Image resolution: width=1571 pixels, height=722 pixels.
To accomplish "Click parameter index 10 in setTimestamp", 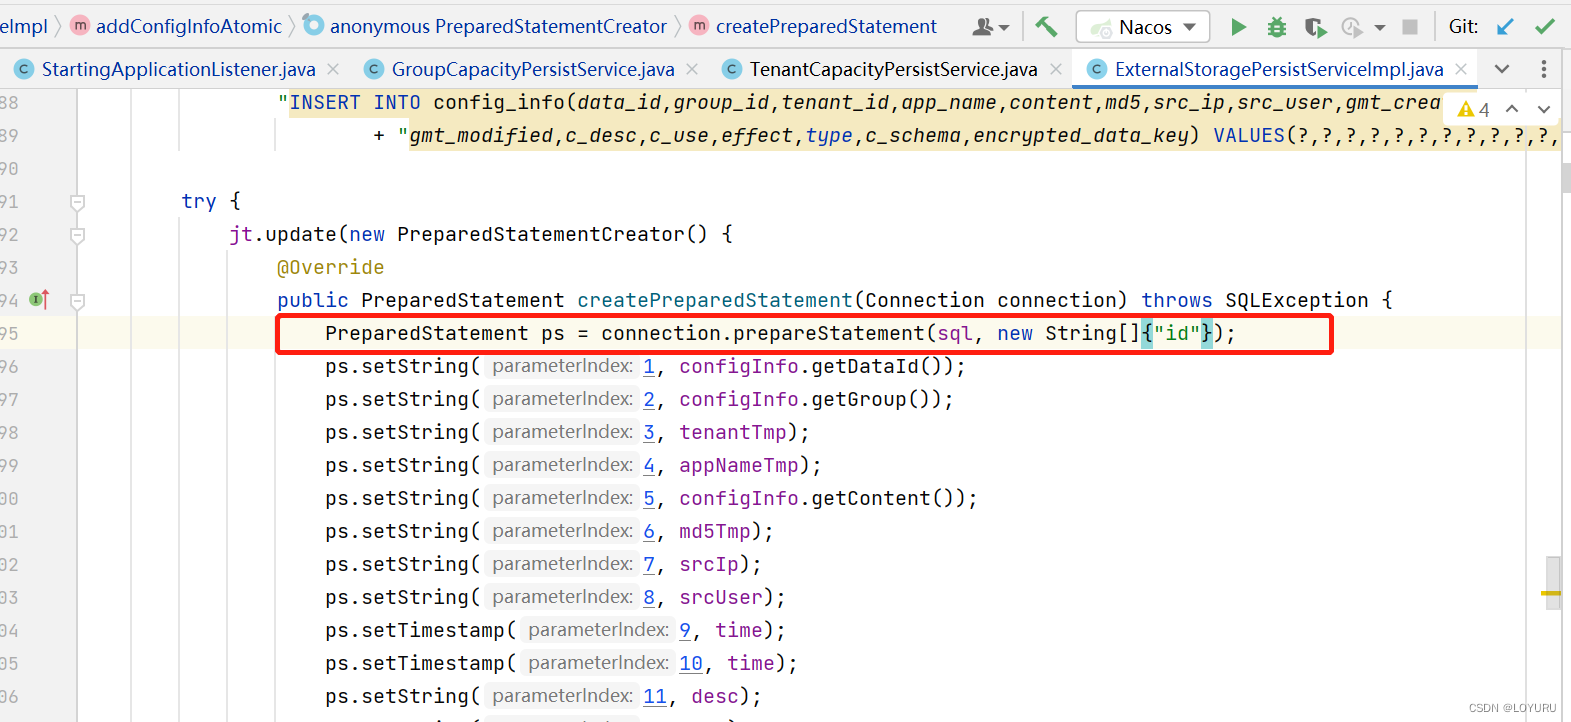I will click(691, 663).
